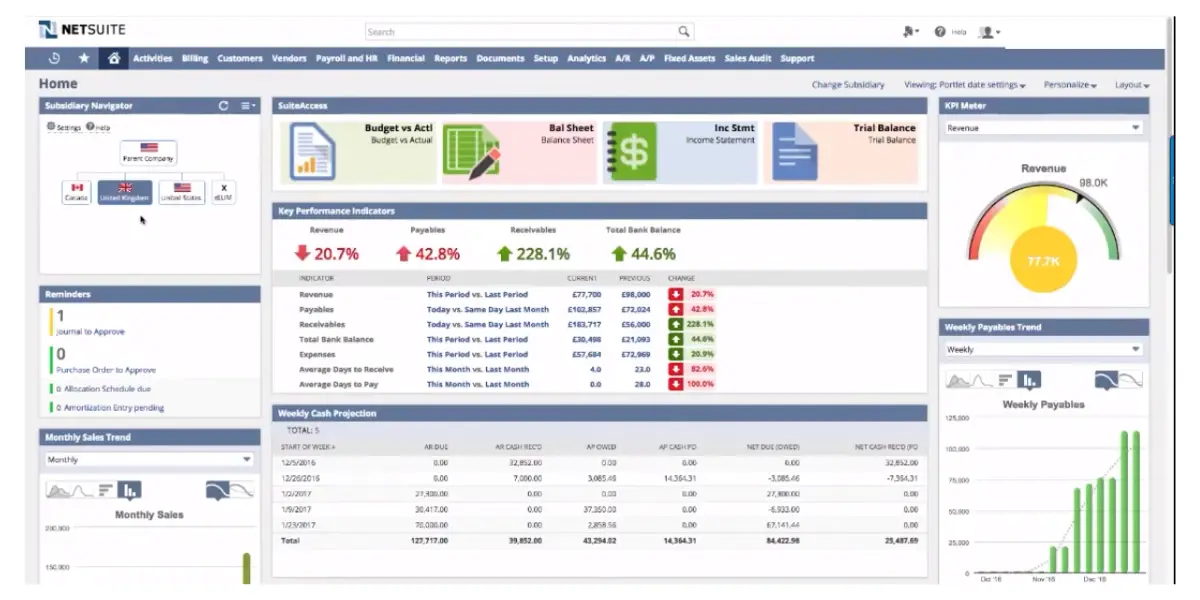Select the United Kingdom subsidiary node
1200x600 pixels.
pos(125,192)
